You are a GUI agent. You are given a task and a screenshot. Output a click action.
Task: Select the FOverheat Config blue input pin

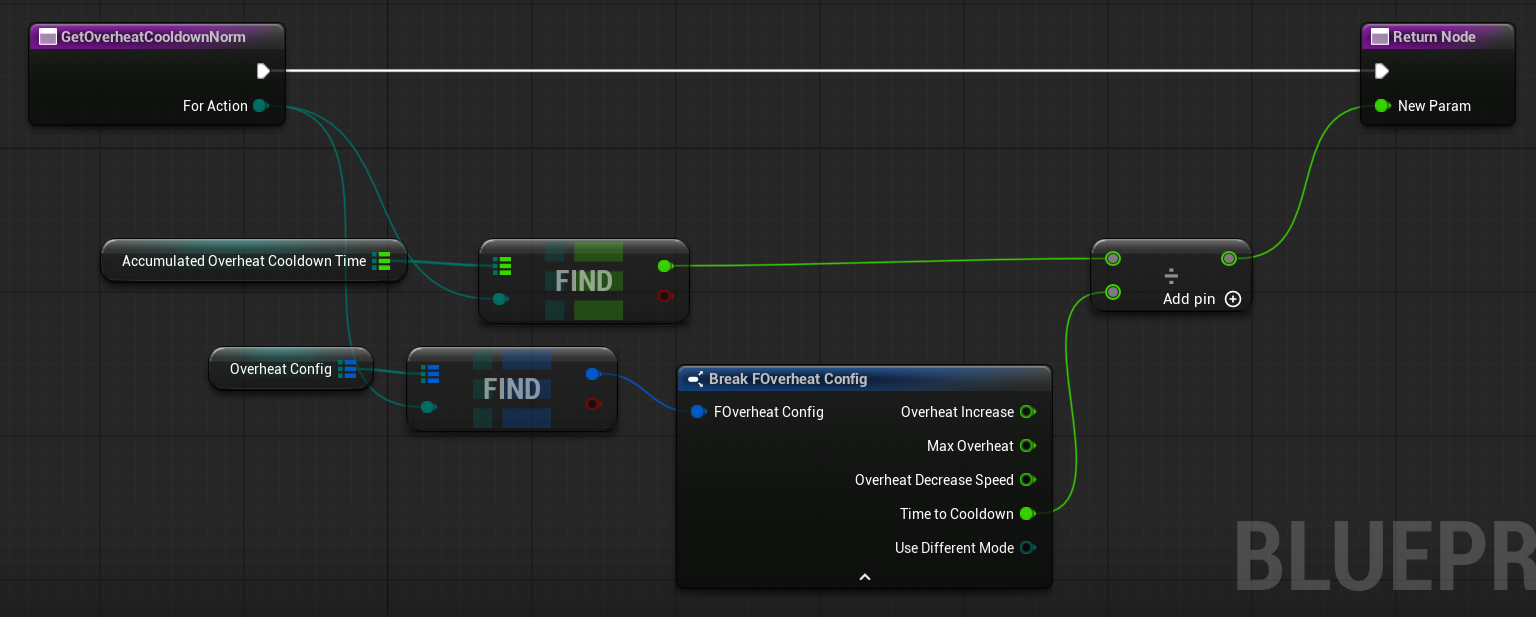tap(698, 412)
